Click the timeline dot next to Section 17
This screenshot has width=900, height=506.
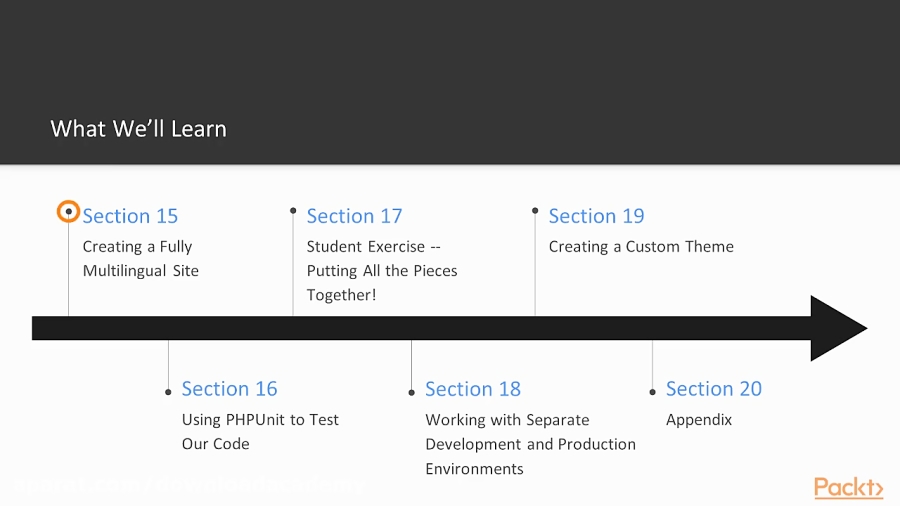tap(293, 211)
